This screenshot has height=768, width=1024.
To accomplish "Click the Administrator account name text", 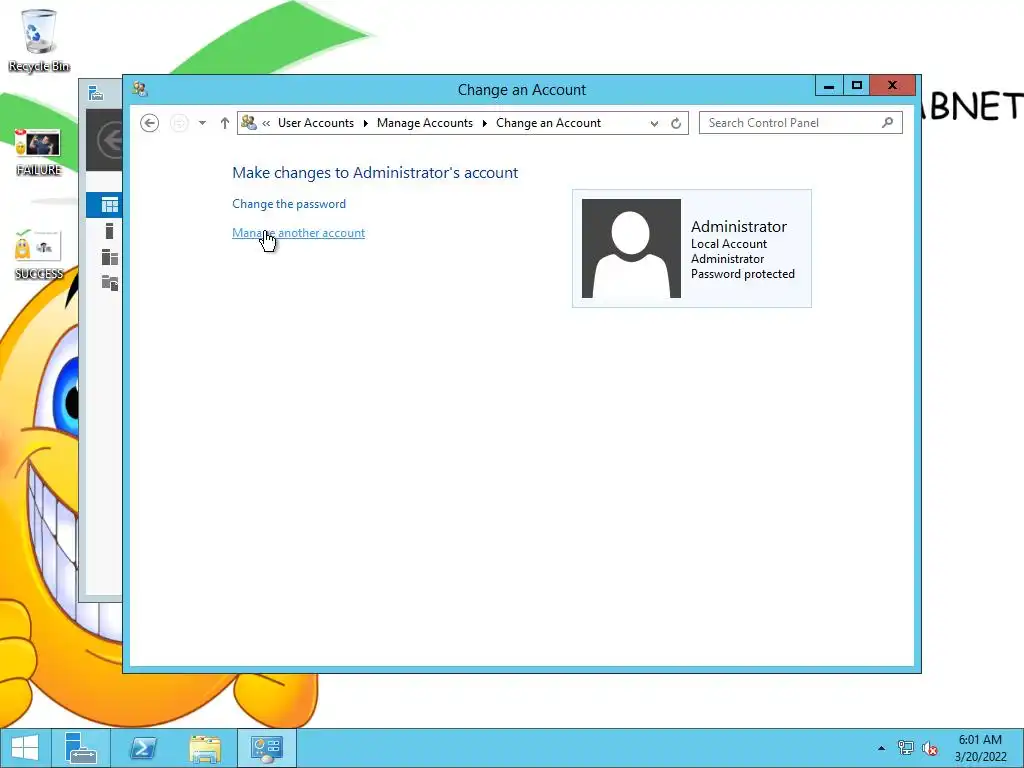I will (x=739, y=226).
